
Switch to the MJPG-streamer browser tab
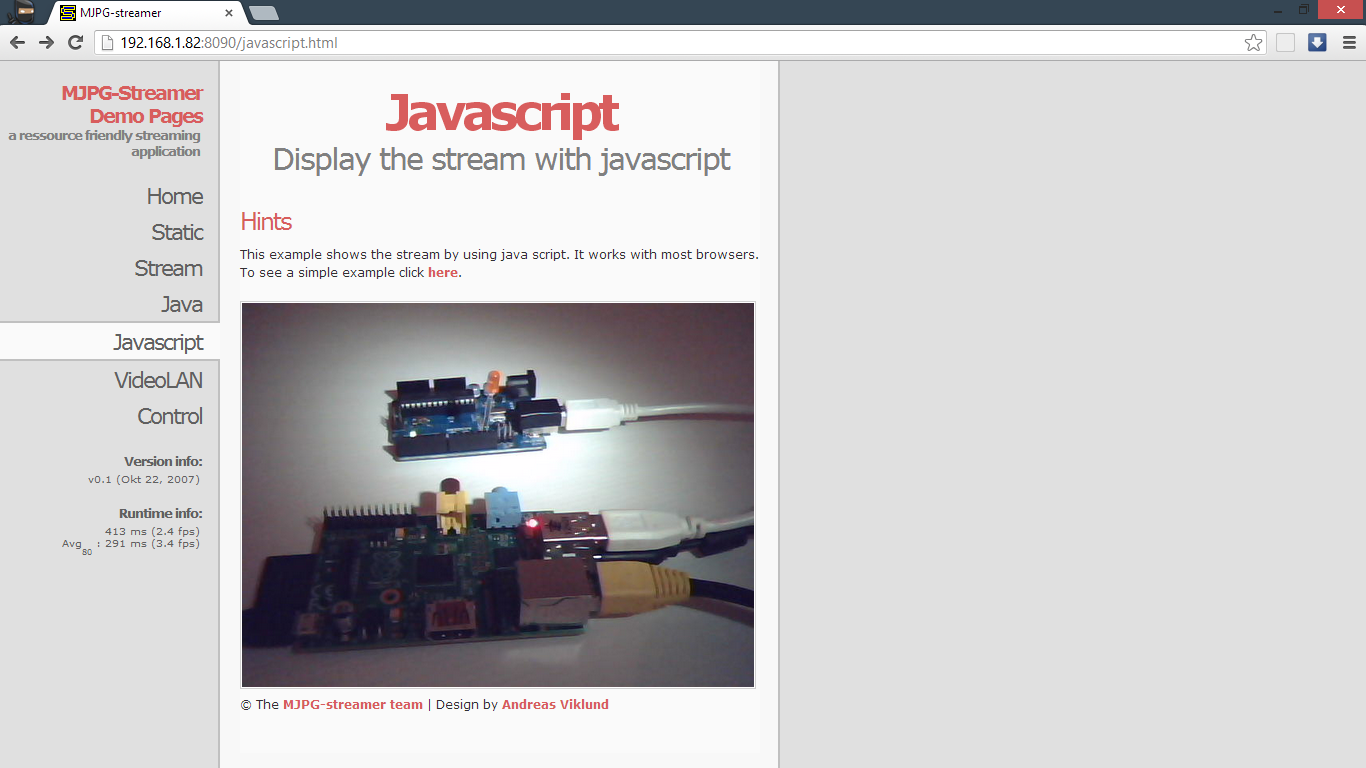140,14
